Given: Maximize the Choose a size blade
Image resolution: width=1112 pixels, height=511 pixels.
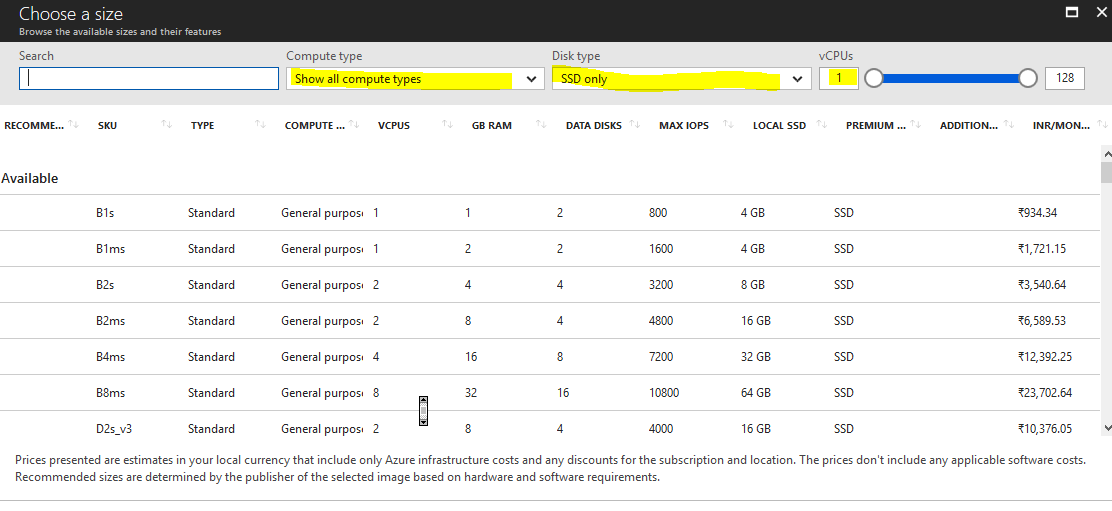Looking at the screenshot, I should point(1072,12).
